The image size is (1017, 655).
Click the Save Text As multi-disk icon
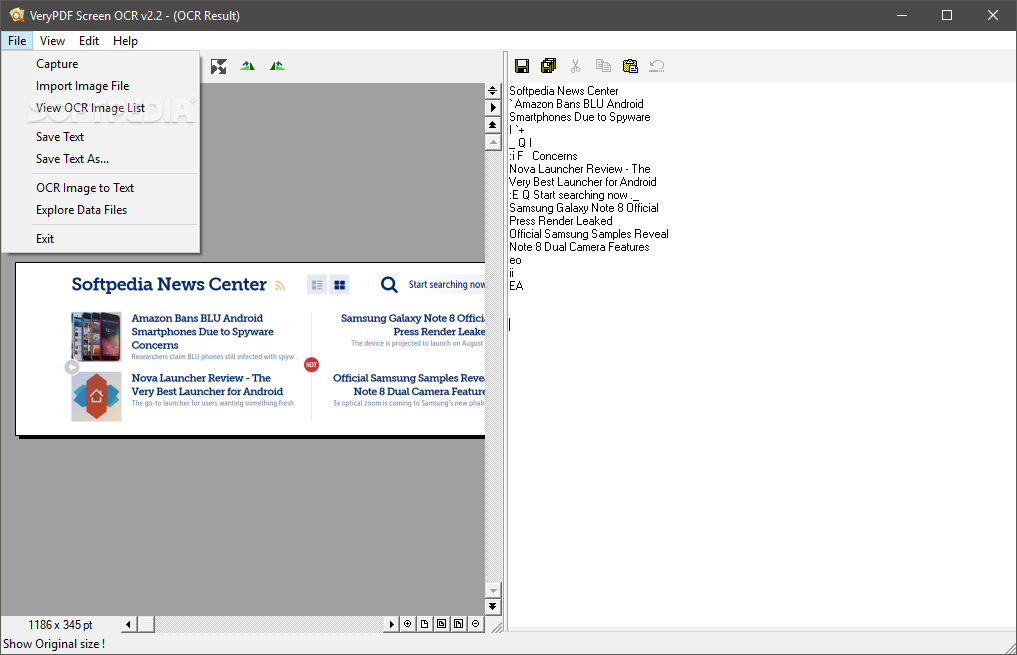549,66
